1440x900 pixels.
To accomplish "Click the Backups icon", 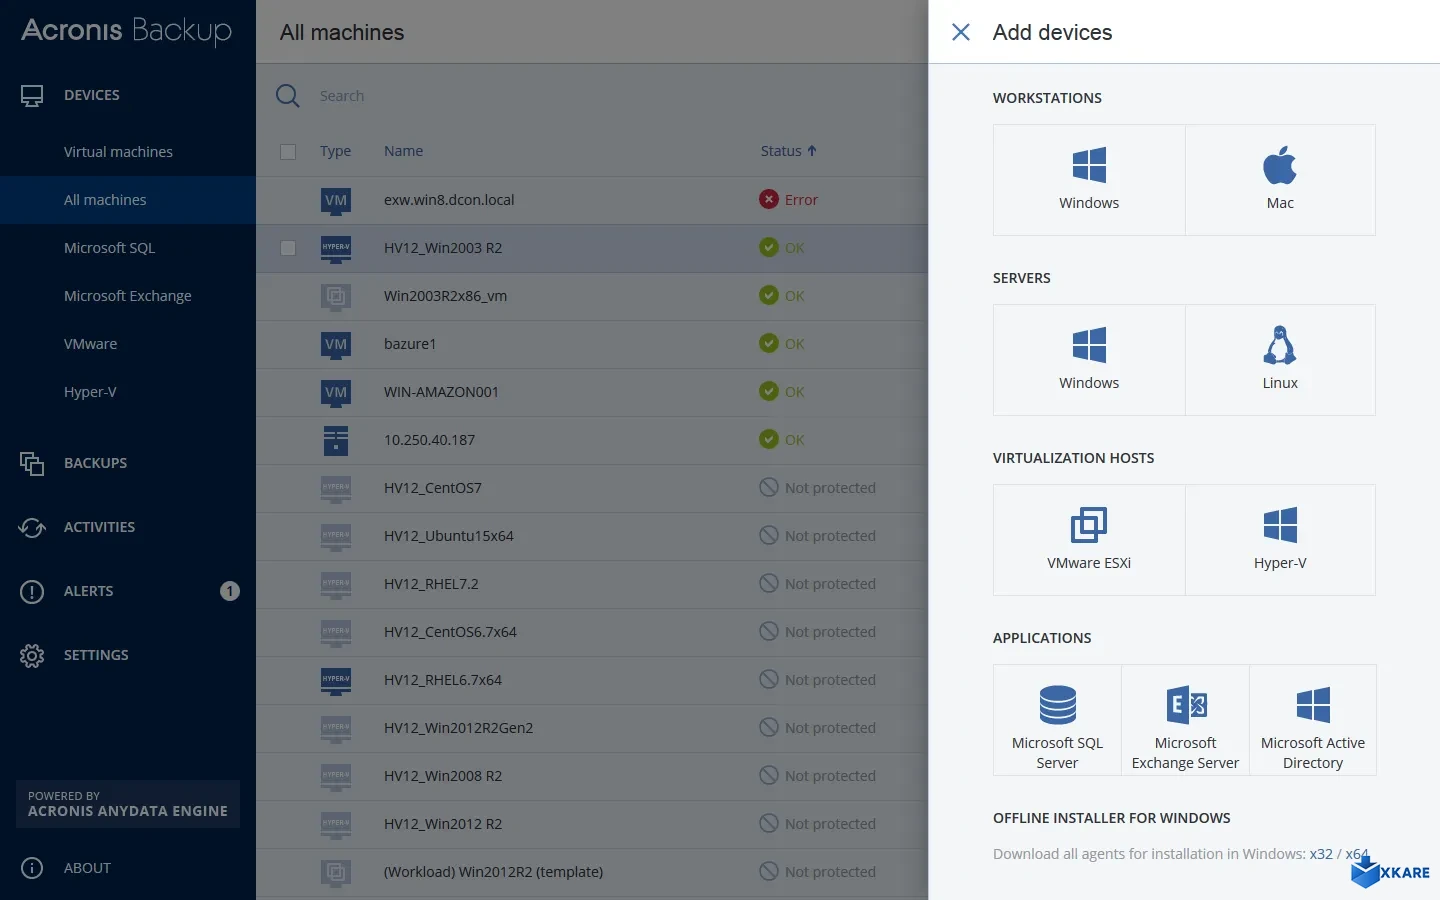I will pyautogui.click(x=32, y=463).
